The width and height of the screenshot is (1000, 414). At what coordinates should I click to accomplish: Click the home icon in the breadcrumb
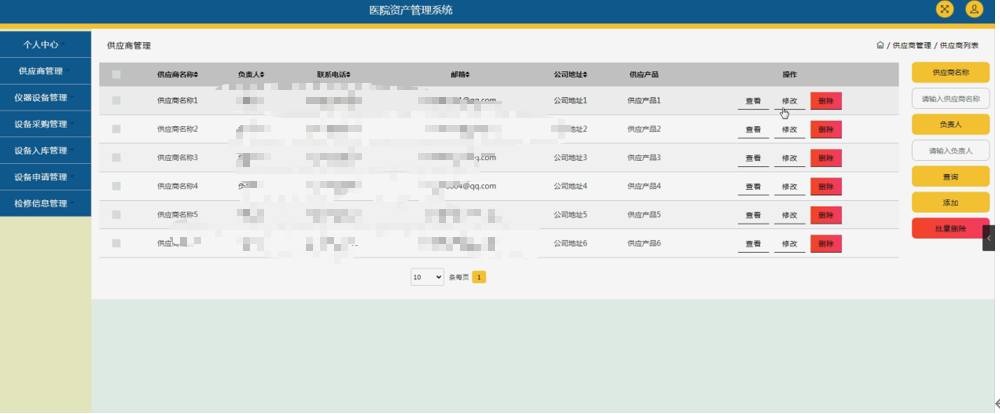click(879, 45)
